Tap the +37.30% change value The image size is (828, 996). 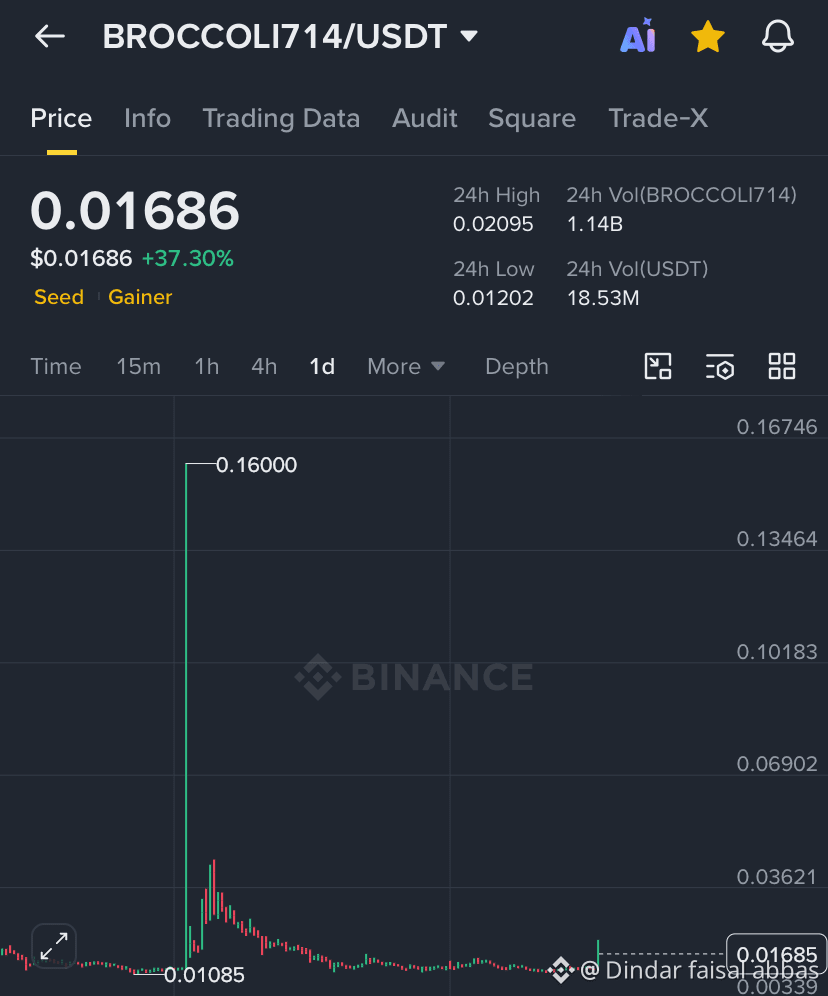pos(187,259)
